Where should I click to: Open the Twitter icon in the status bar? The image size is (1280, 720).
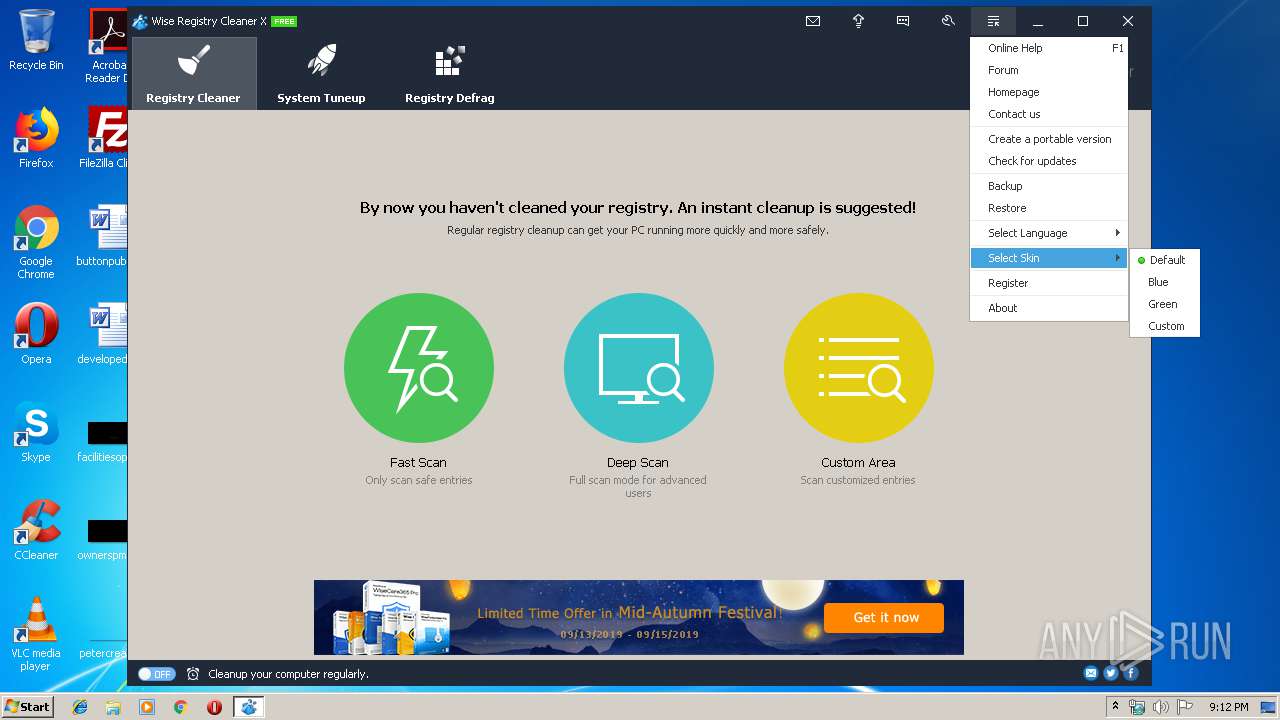coord(1111,673)
